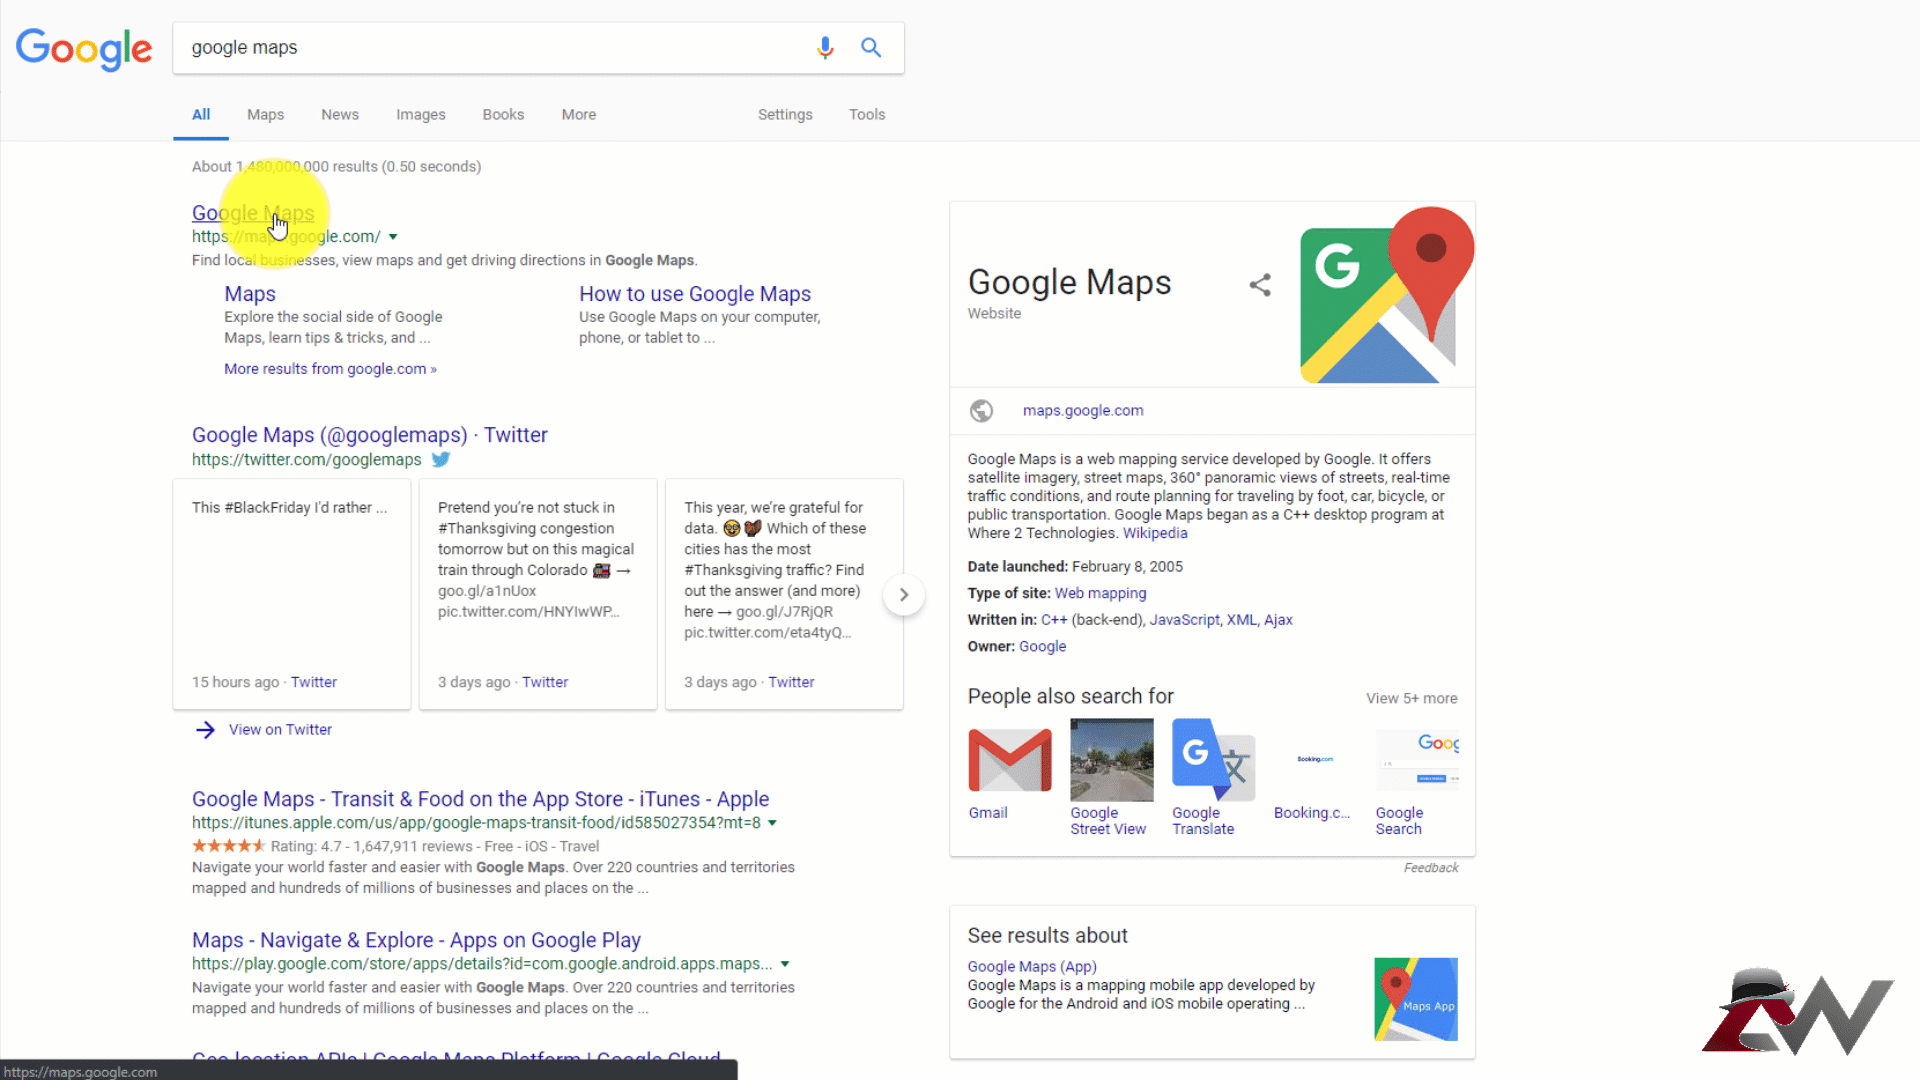Click View 5+ more link

(x=1412, y=698)
